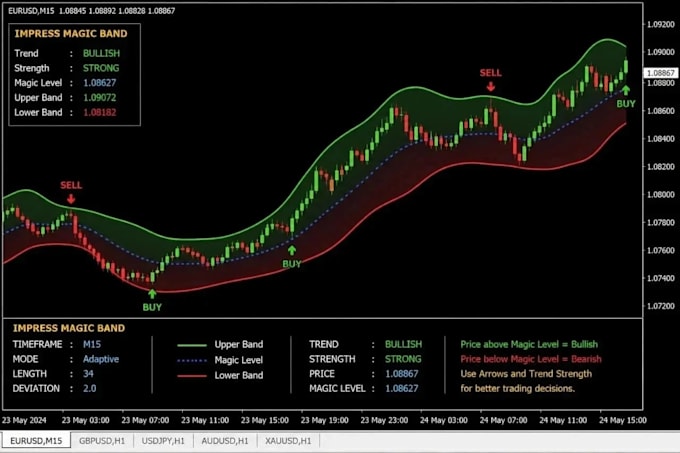Click the 'IMPRESS MAGIC BAND' title in the top info box
This screenshot has width=680, height=453.
[71, 34]
